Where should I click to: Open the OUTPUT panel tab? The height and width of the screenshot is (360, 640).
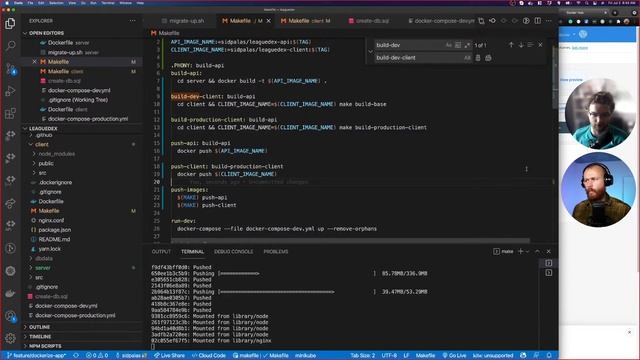[161, 251]
